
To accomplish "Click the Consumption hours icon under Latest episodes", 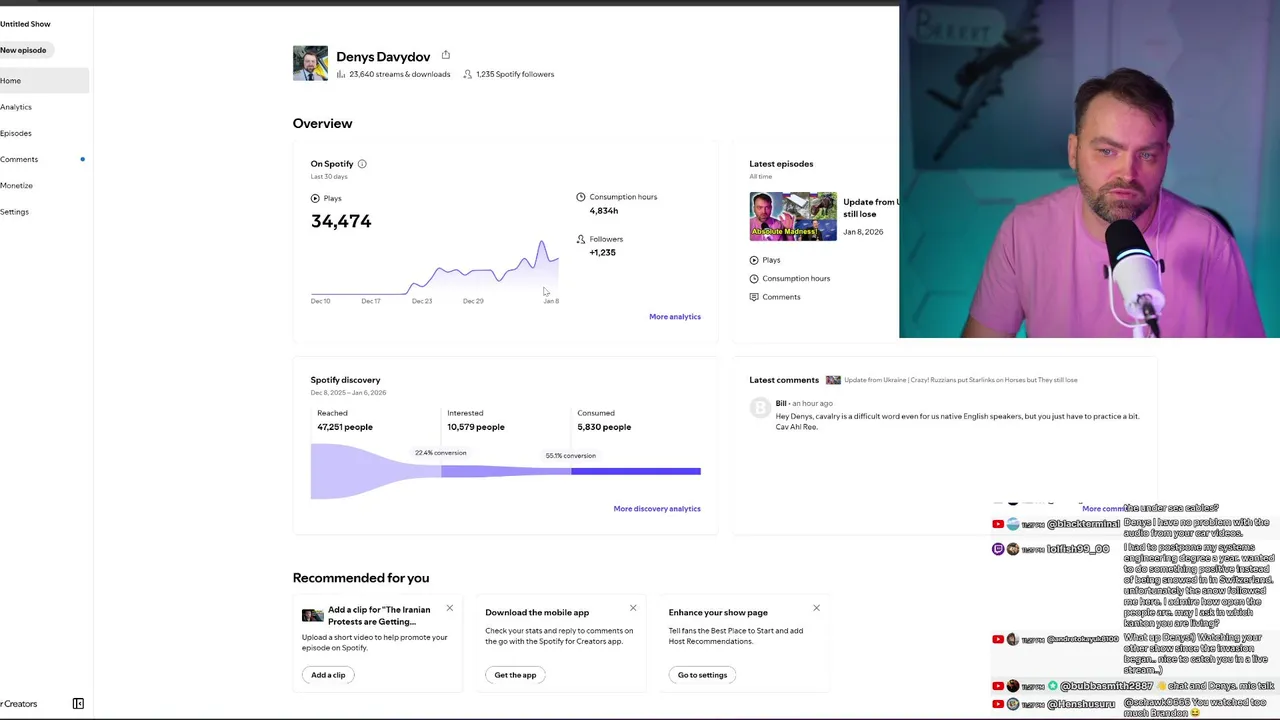I will coord(754,278).
